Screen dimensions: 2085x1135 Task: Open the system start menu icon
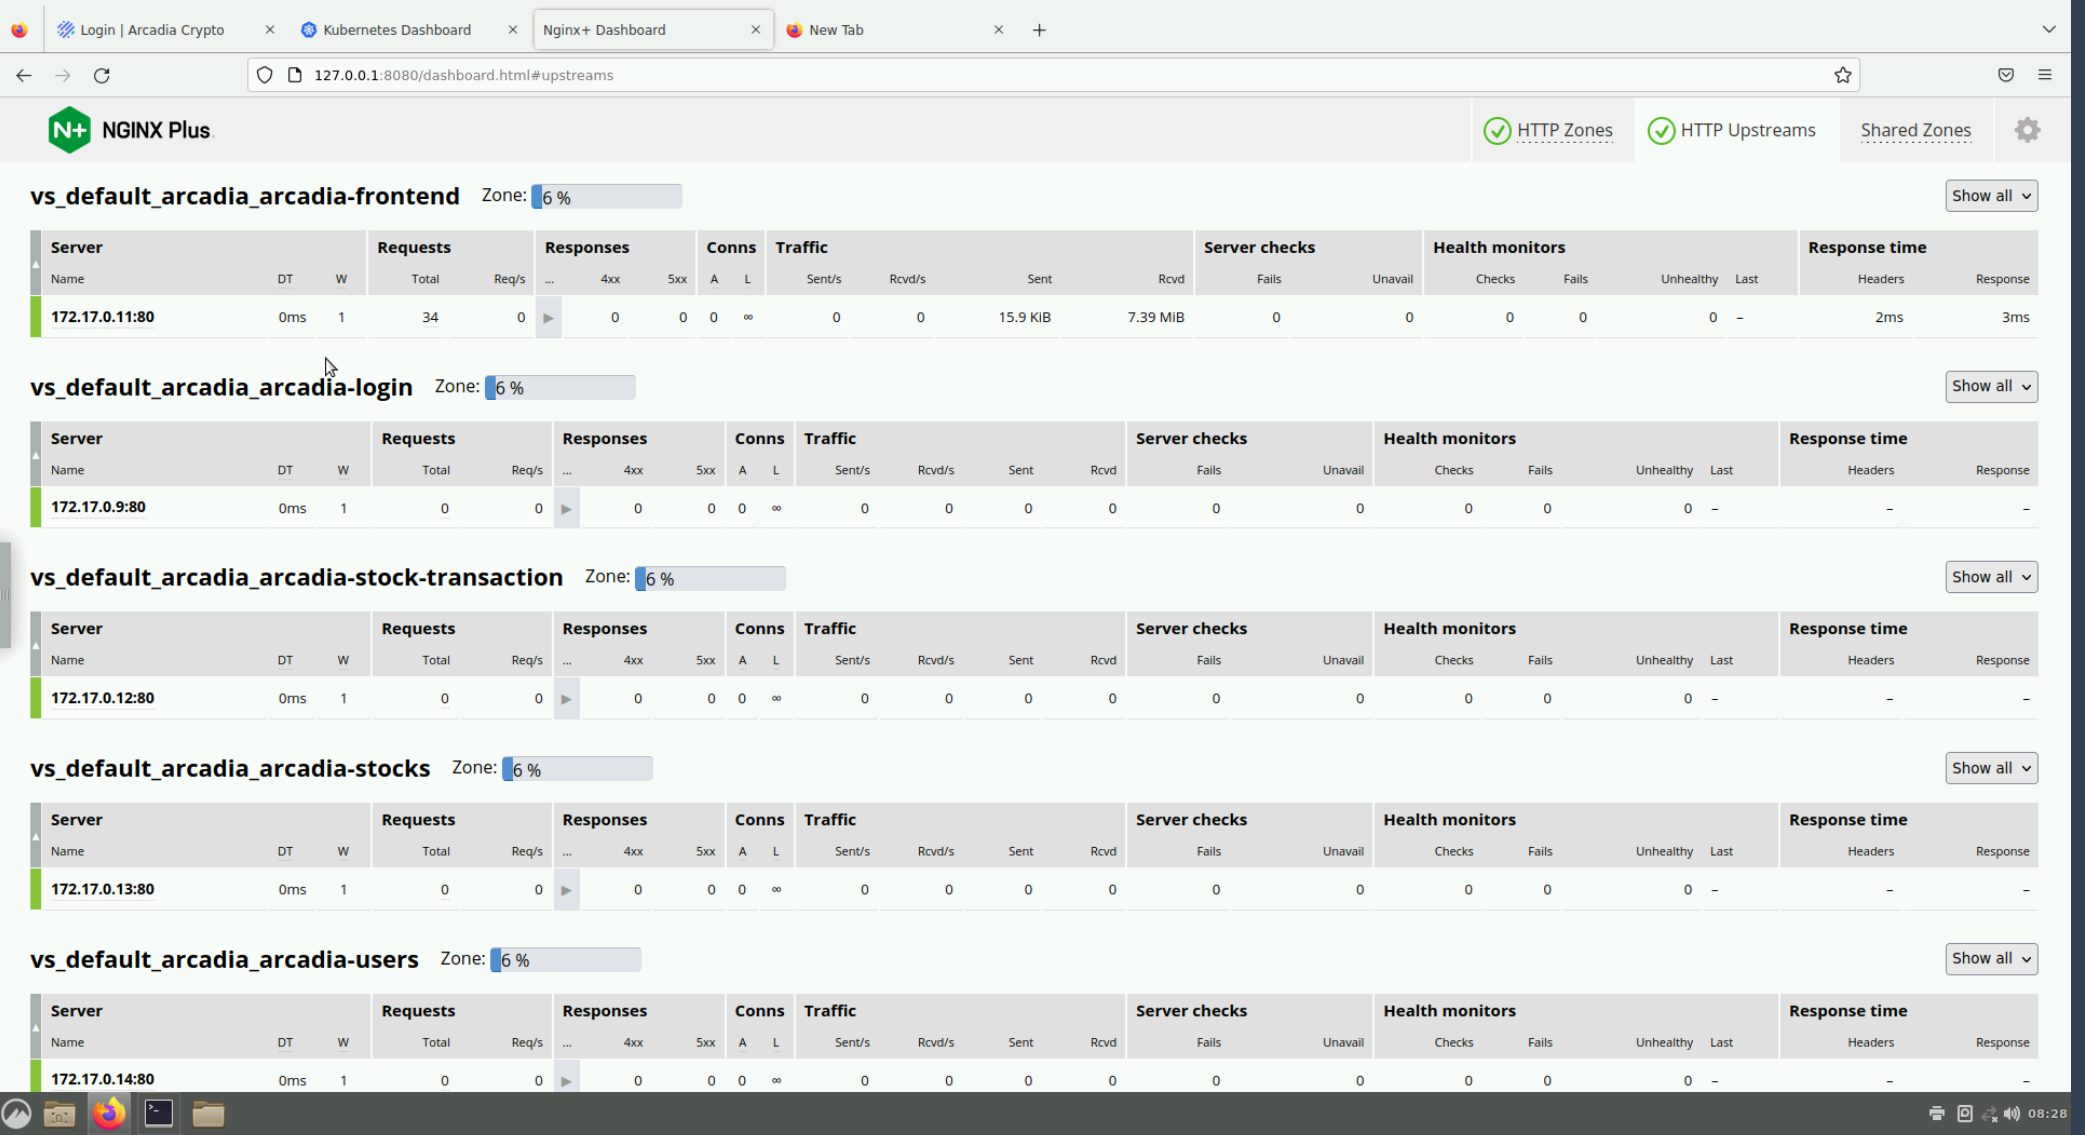[x=16, y=1113]
